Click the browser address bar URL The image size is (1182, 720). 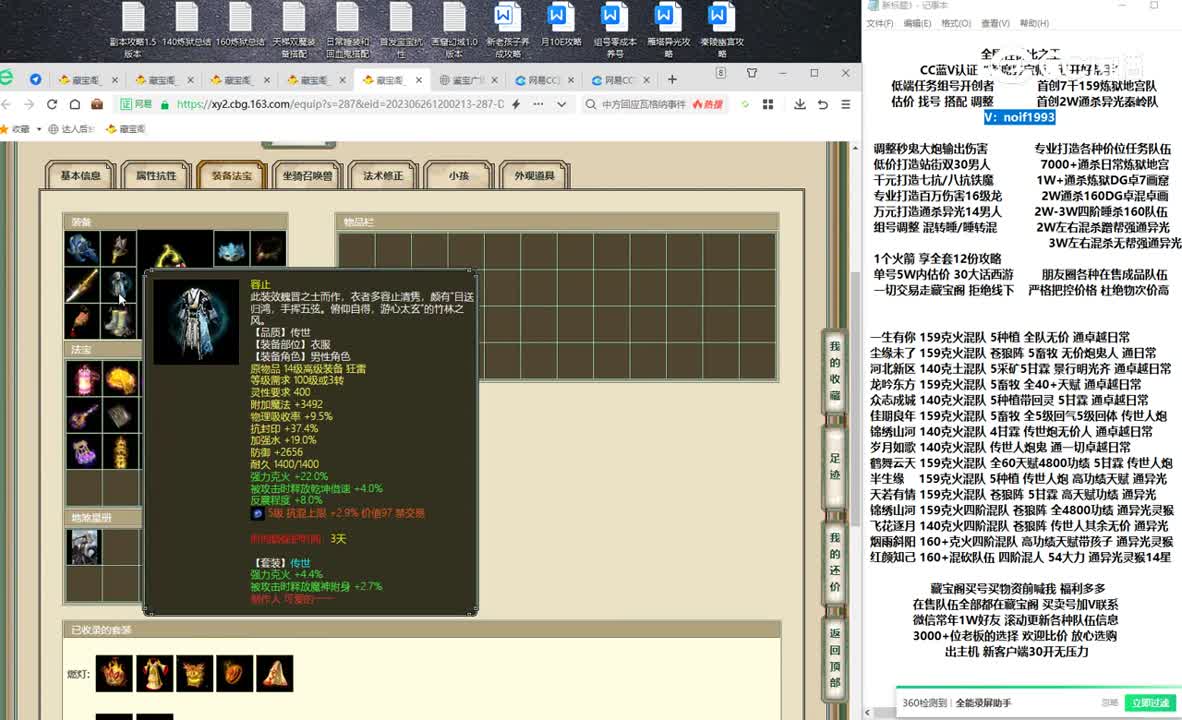pyautogui.click(x=340, y=104)
